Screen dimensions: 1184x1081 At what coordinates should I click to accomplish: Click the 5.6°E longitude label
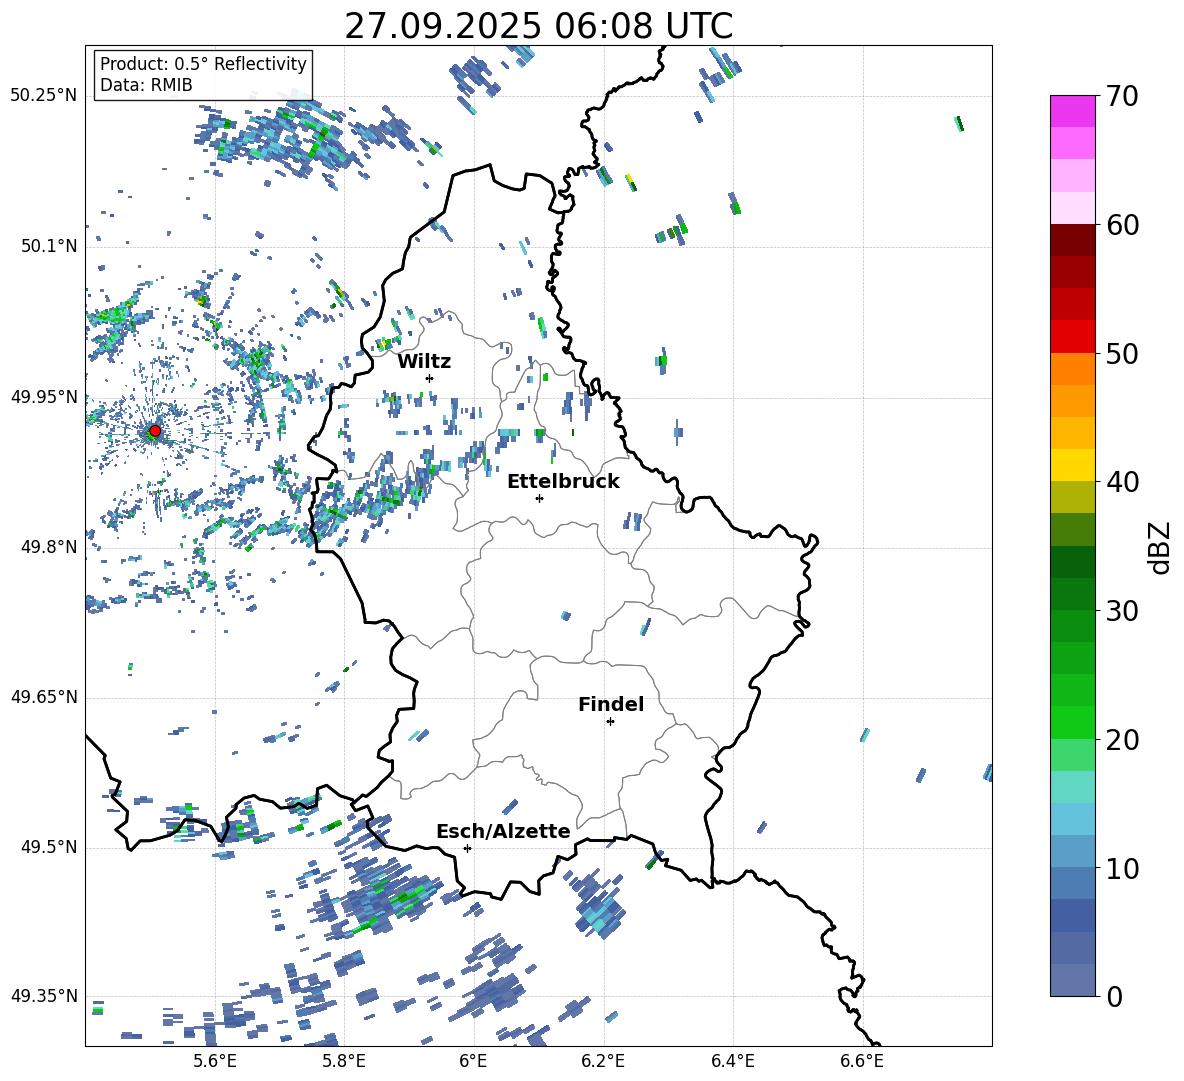(214, 1061)
